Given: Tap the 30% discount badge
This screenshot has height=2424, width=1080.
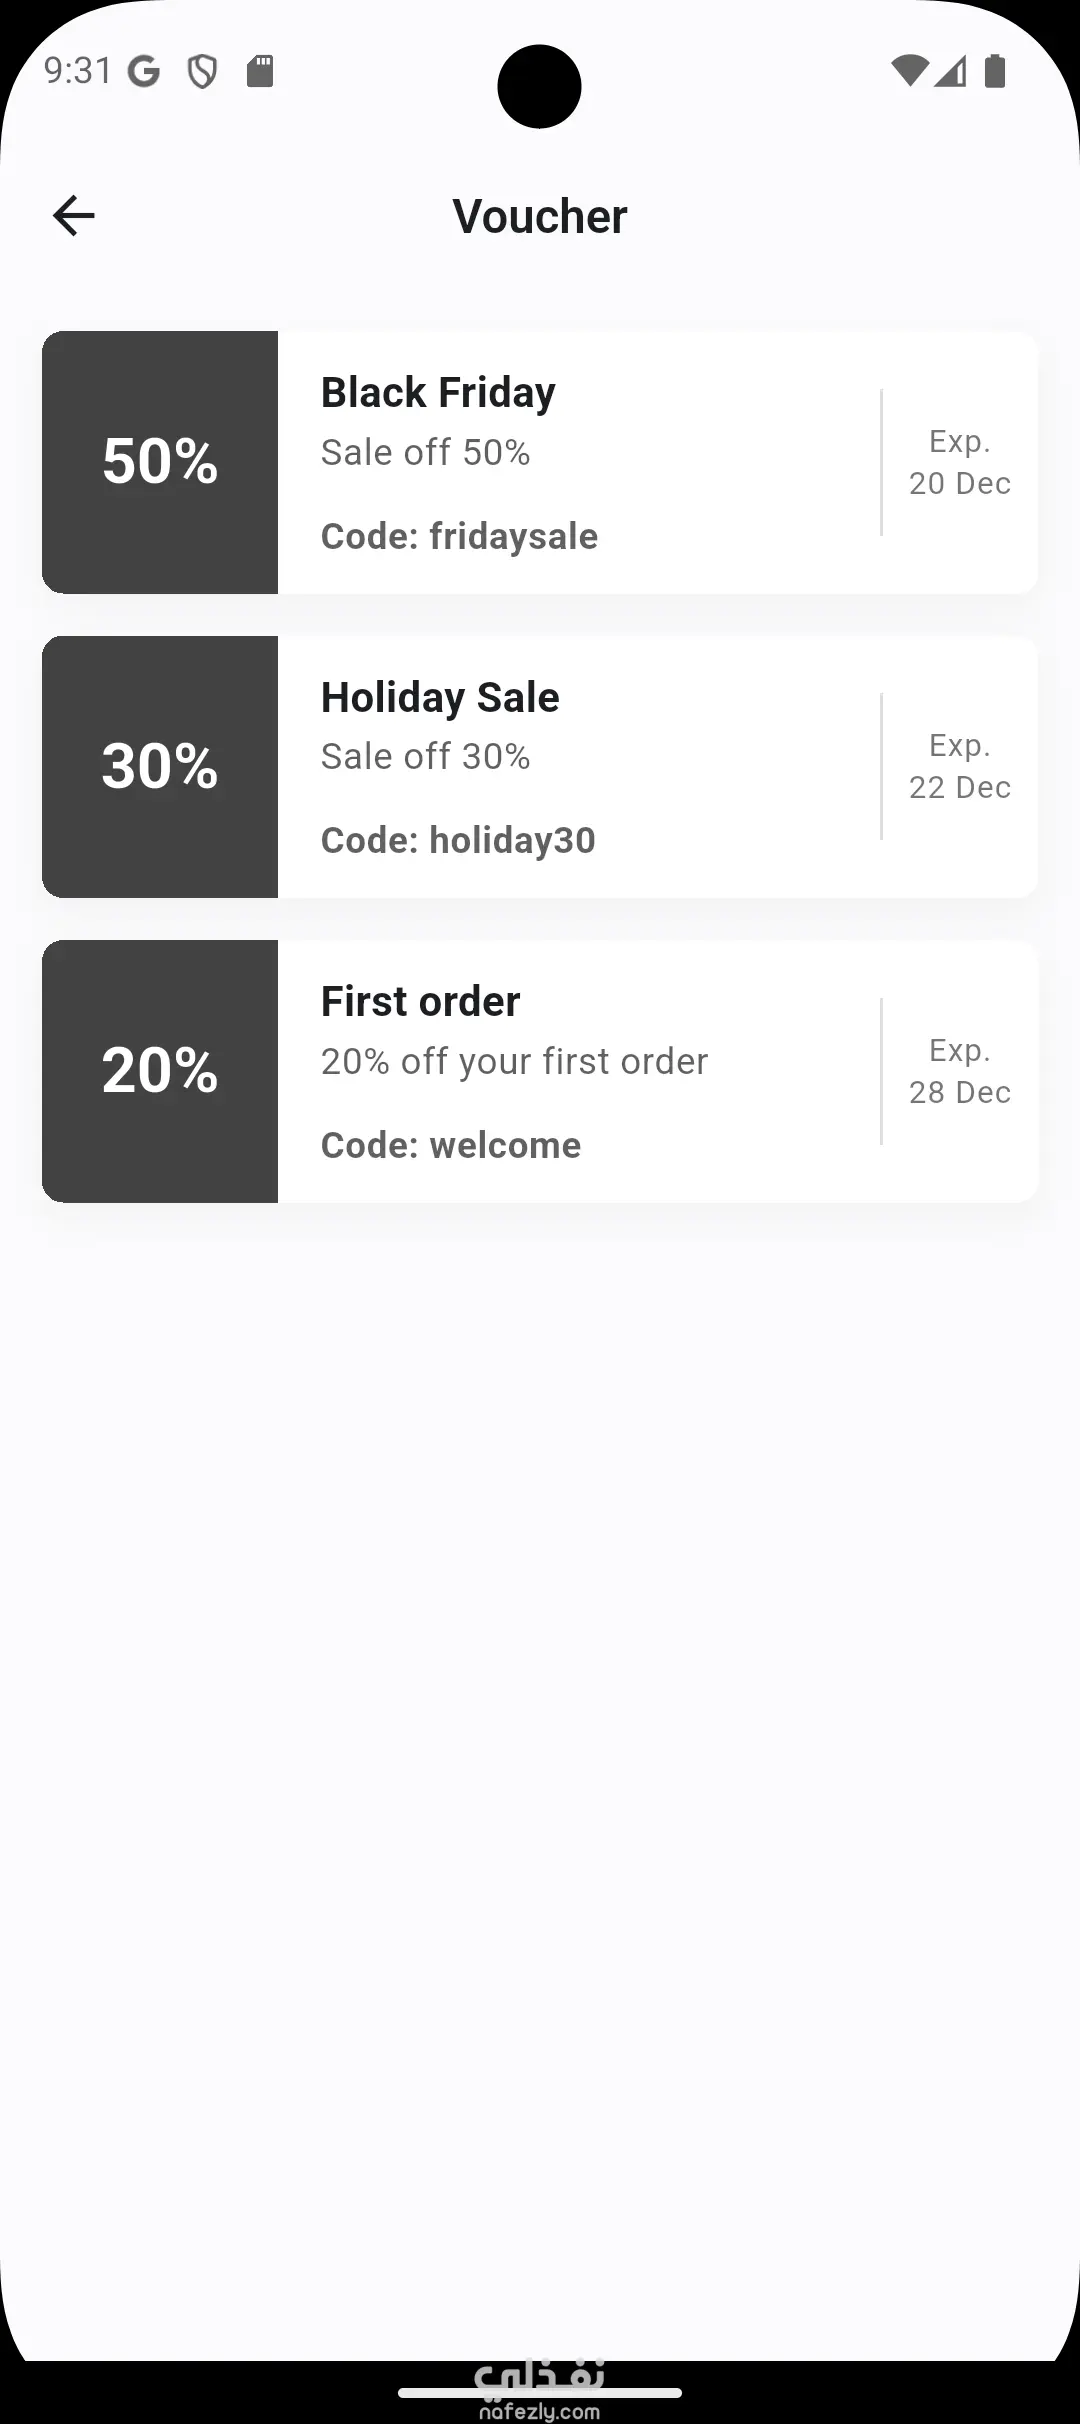Looking at the screenshot, I should tap(160, 767).
